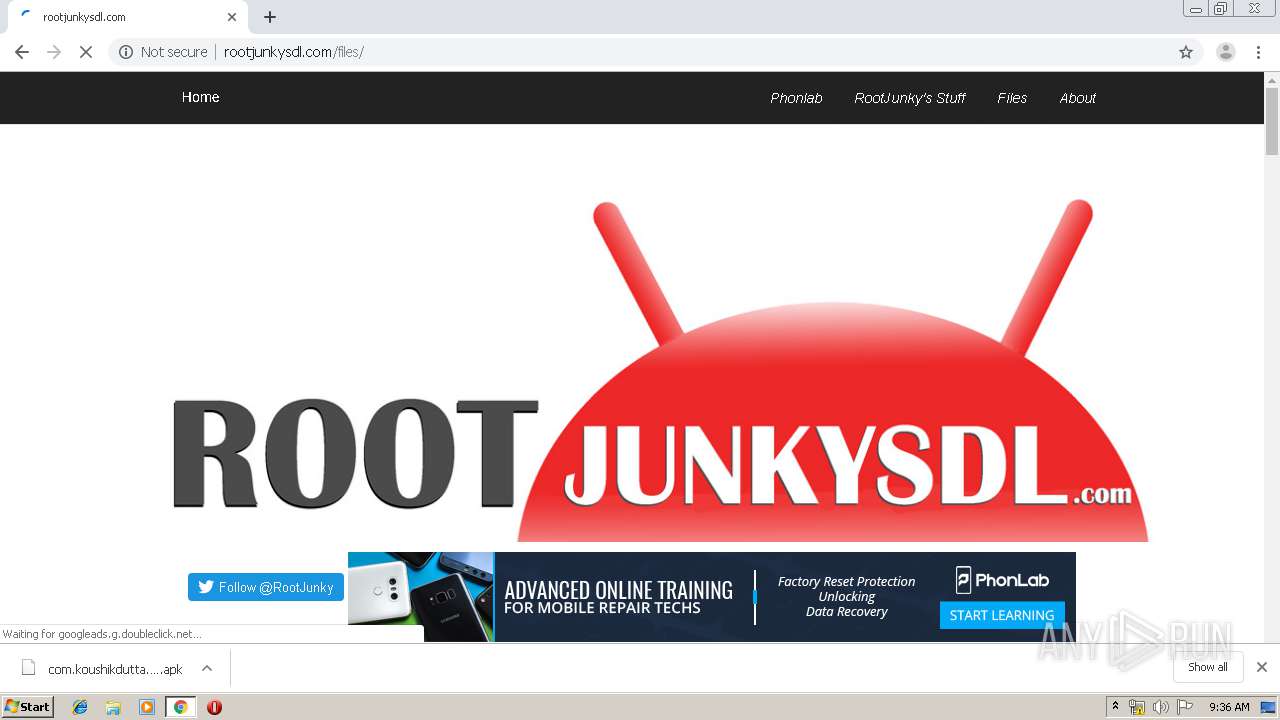Open Windows Explorer folder from taskbar
Image resolution: width=1280 pixels, height=720 pixels.
coord(113,707)
